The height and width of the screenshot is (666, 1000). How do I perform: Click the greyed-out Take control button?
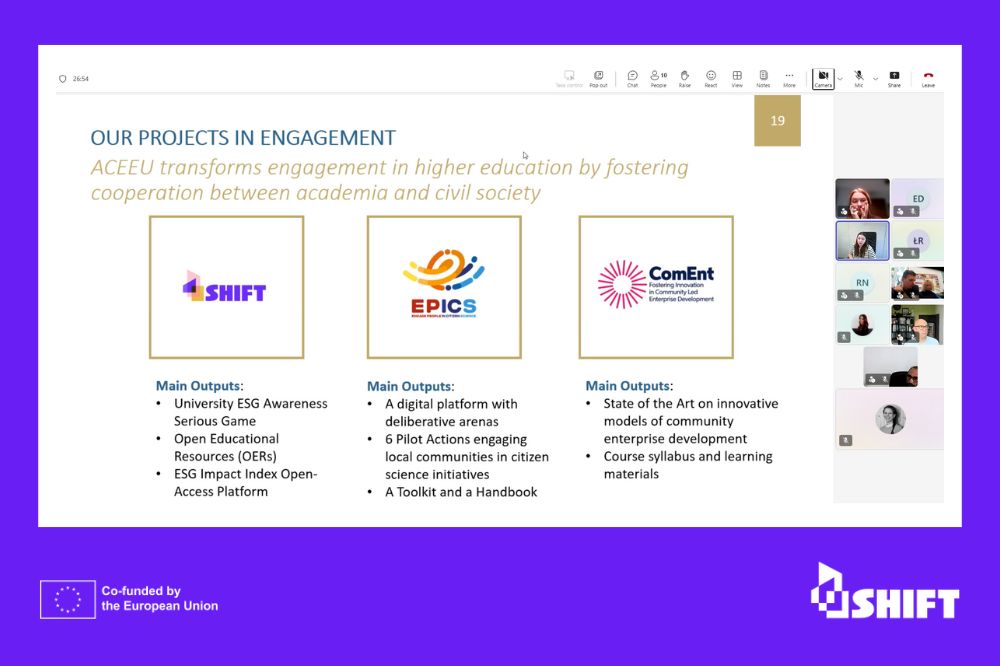pos(569,78)
